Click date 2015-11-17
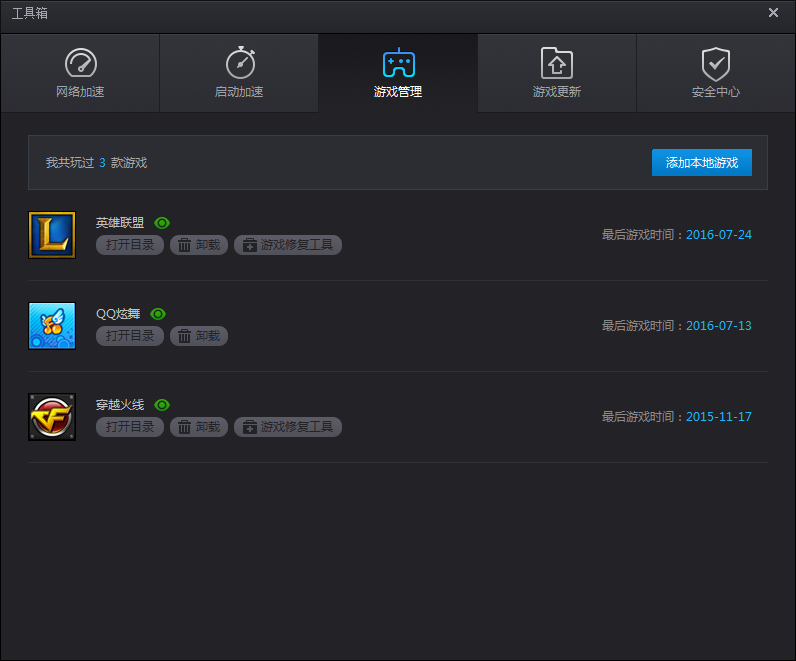 click(719, 416)
